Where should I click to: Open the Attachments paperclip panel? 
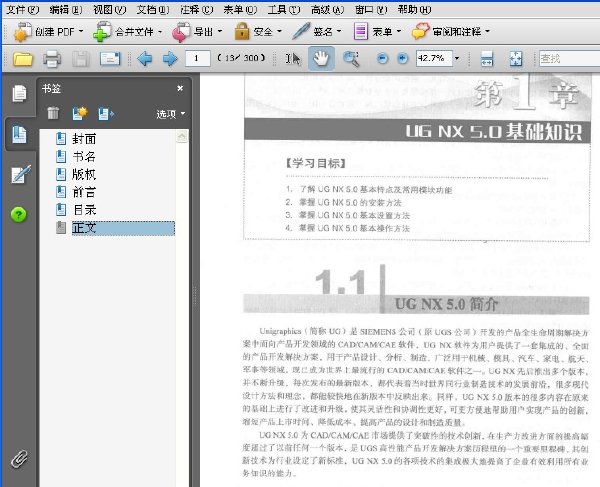click(19, 459)
